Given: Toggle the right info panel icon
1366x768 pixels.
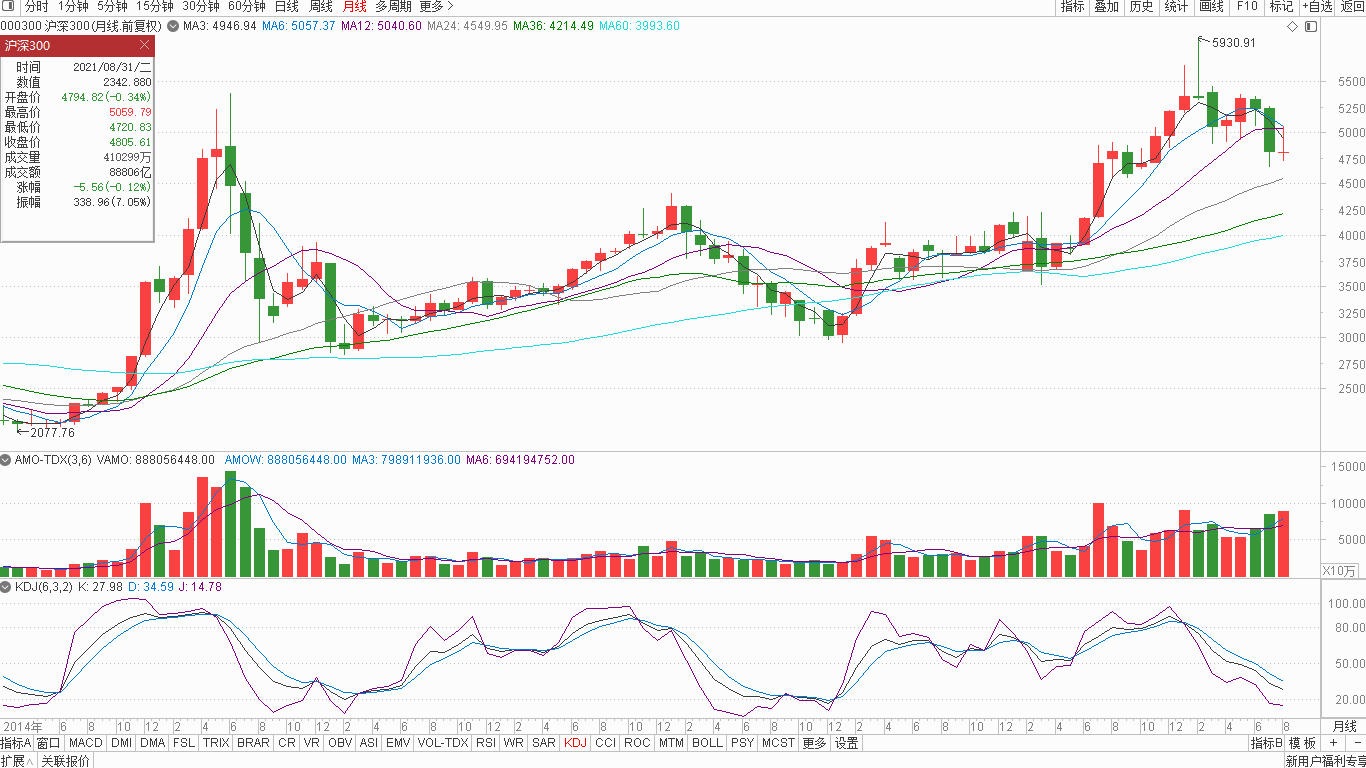Looking at the screenshot, I should (1311, 26).
